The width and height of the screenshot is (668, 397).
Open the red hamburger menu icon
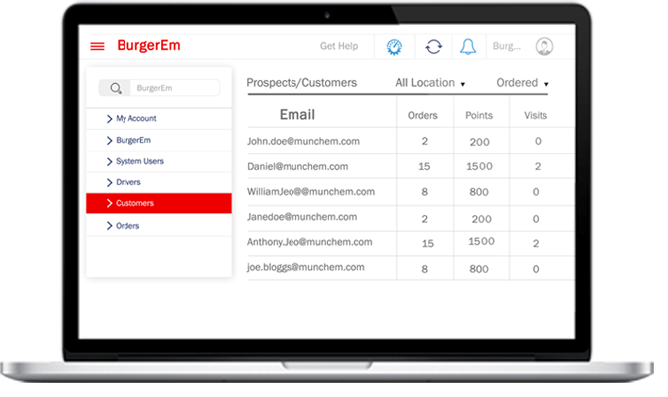coord(97,46)
